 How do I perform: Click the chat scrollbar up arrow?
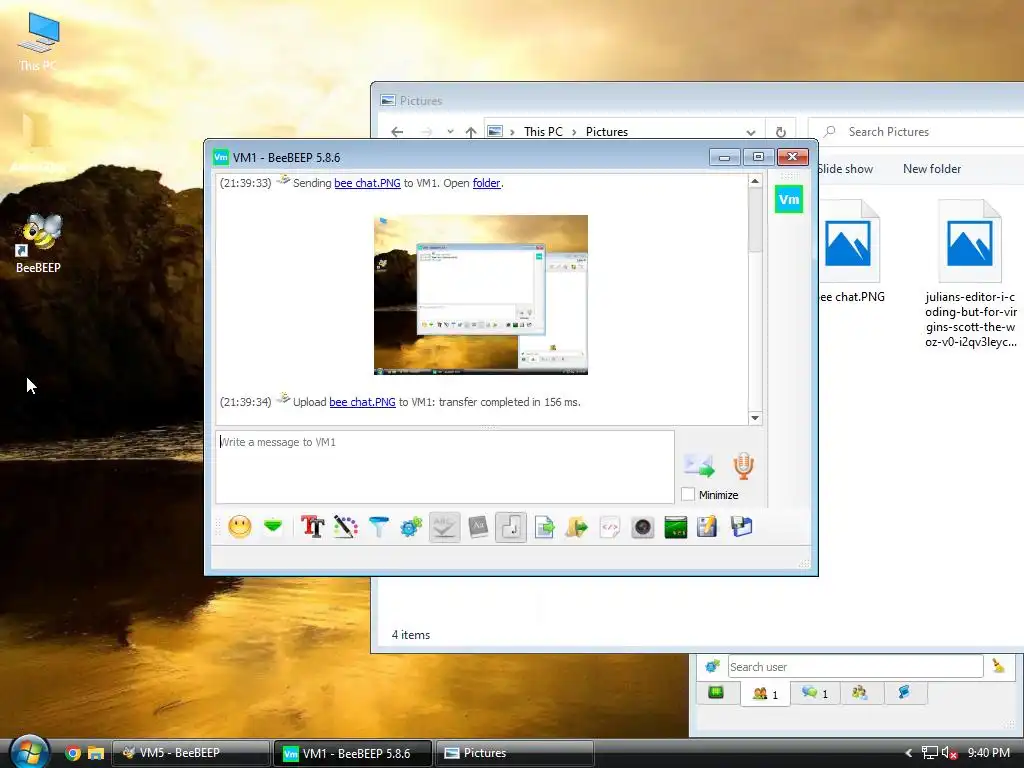click(755, 181)
